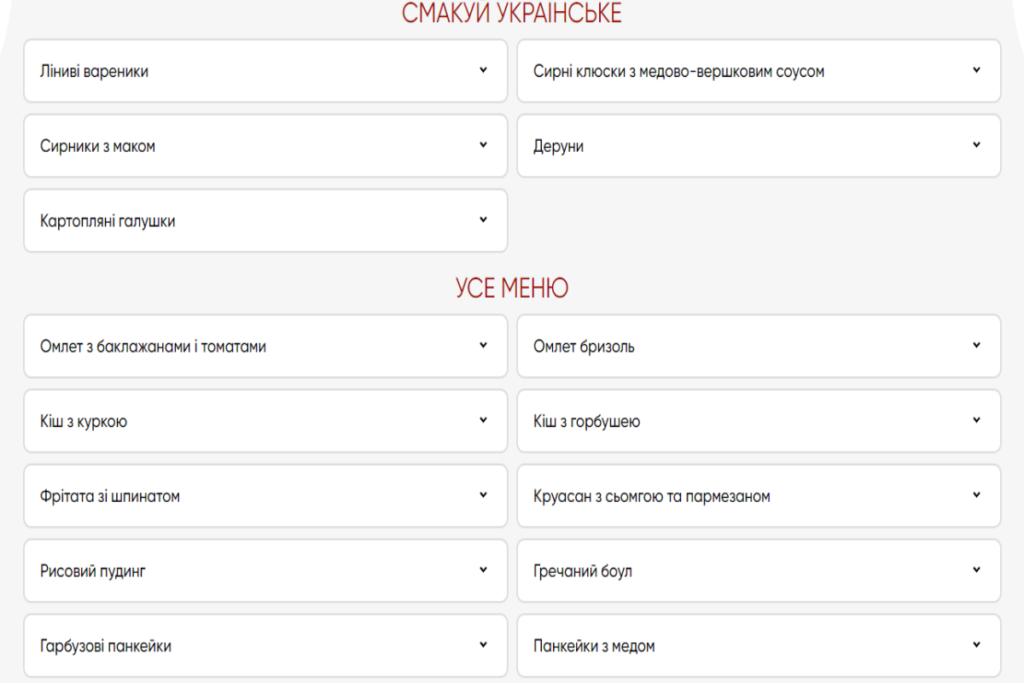1024x683 pixels.
Task: Click the Деруни label text
Action: (558, 146)
